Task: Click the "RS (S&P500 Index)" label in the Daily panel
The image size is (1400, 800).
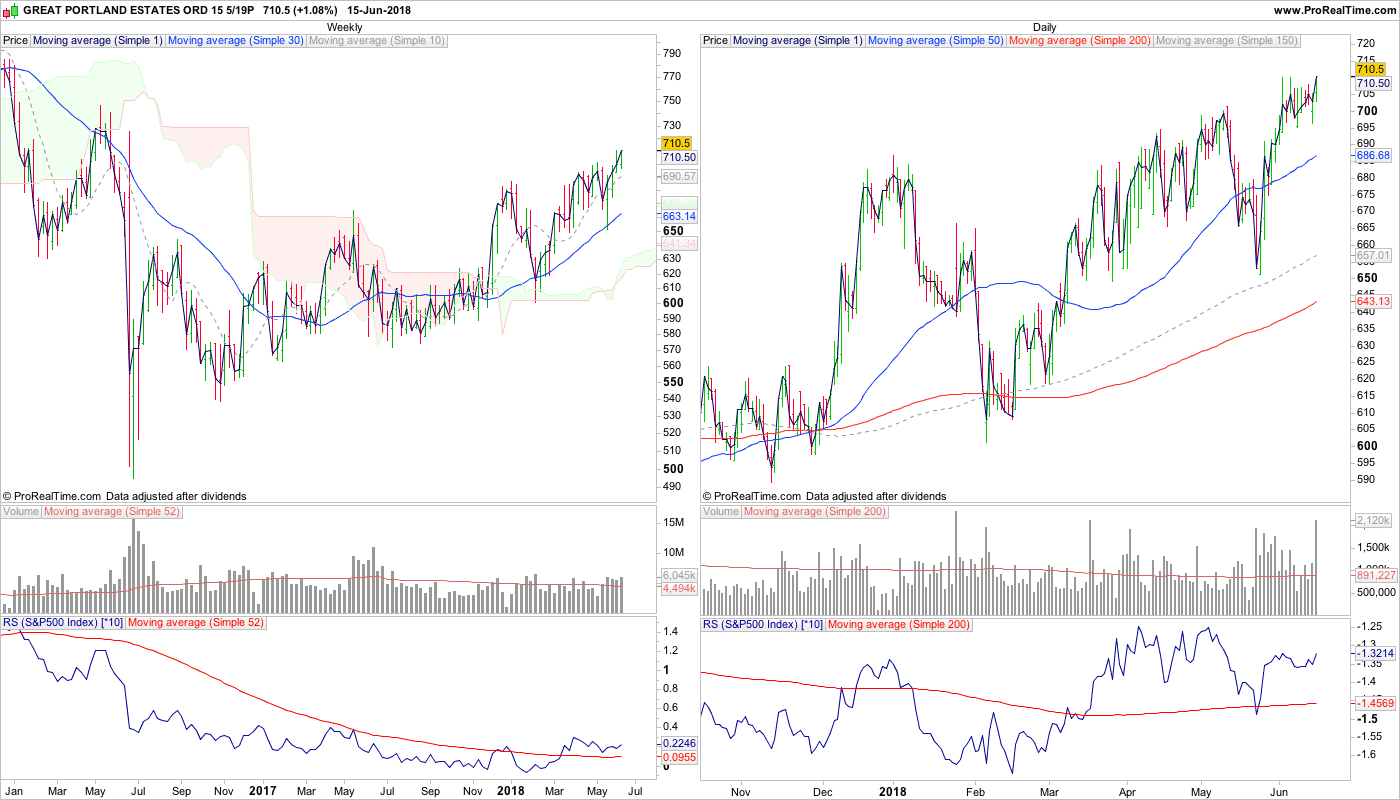Action: [x=763, y=624]
